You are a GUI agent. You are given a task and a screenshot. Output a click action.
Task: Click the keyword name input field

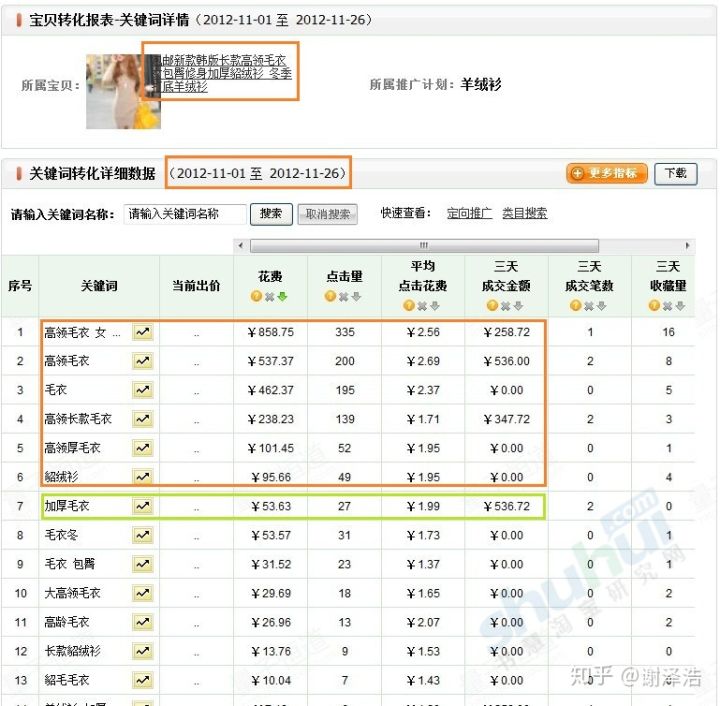185,214
